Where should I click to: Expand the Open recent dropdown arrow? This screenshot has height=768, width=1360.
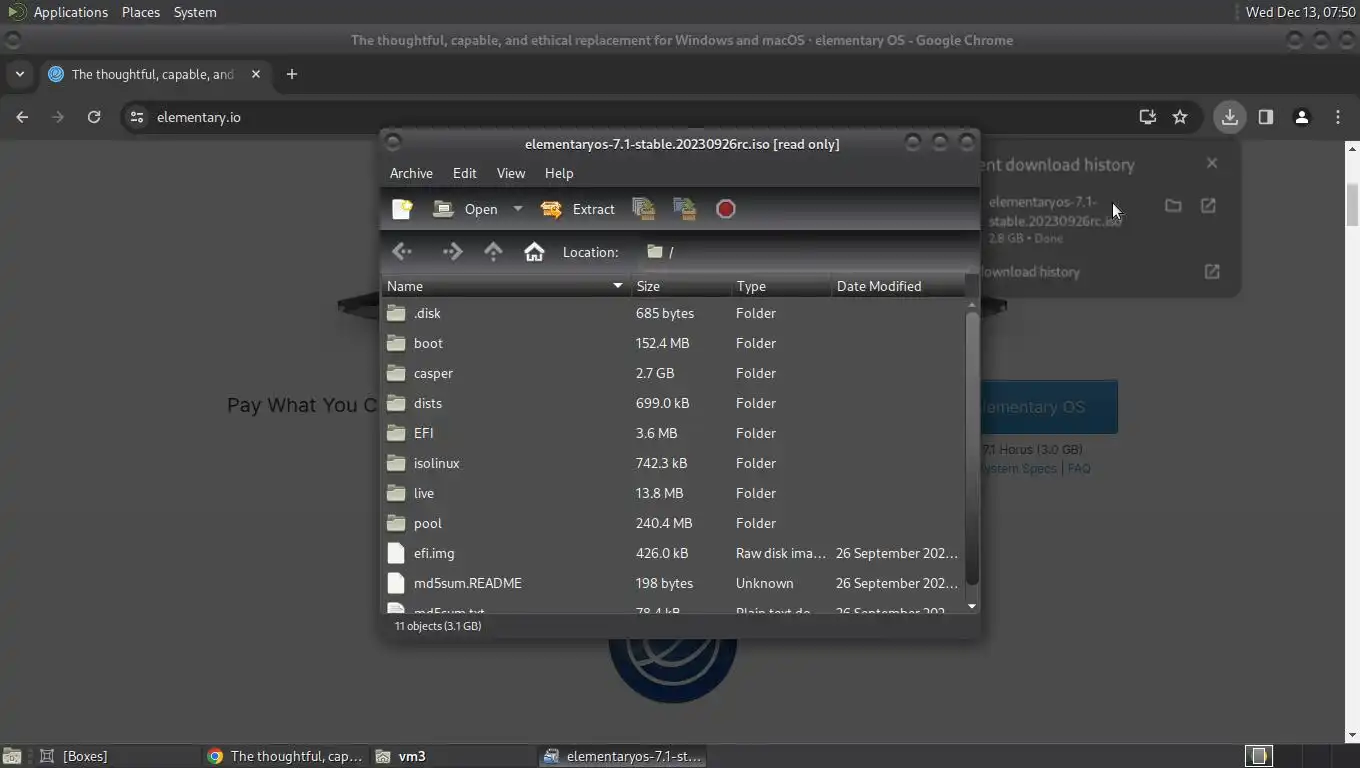[x=517, y=209]
